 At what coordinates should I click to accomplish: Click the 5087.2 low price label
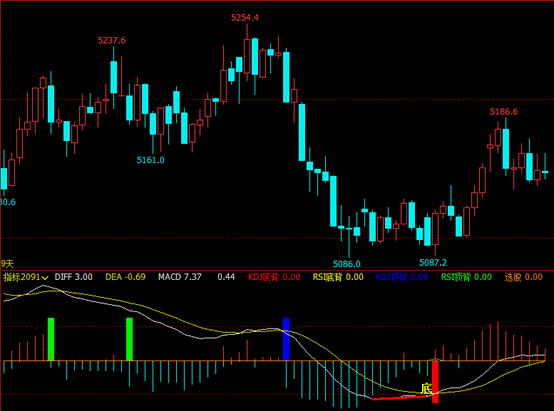433,263
